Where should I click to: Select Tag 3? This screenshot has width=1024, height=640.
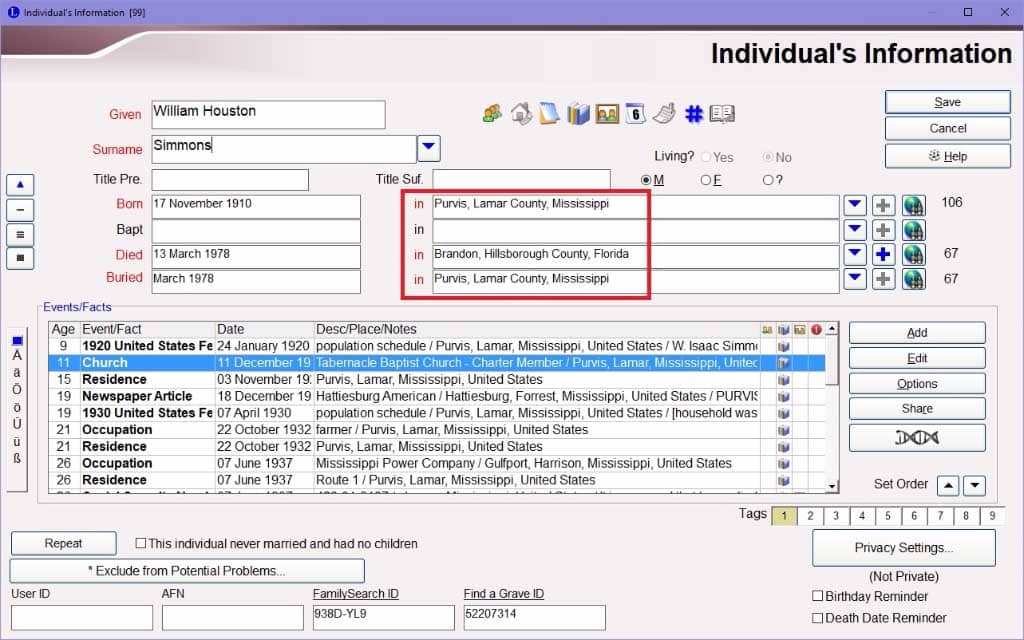click(836, 516)
